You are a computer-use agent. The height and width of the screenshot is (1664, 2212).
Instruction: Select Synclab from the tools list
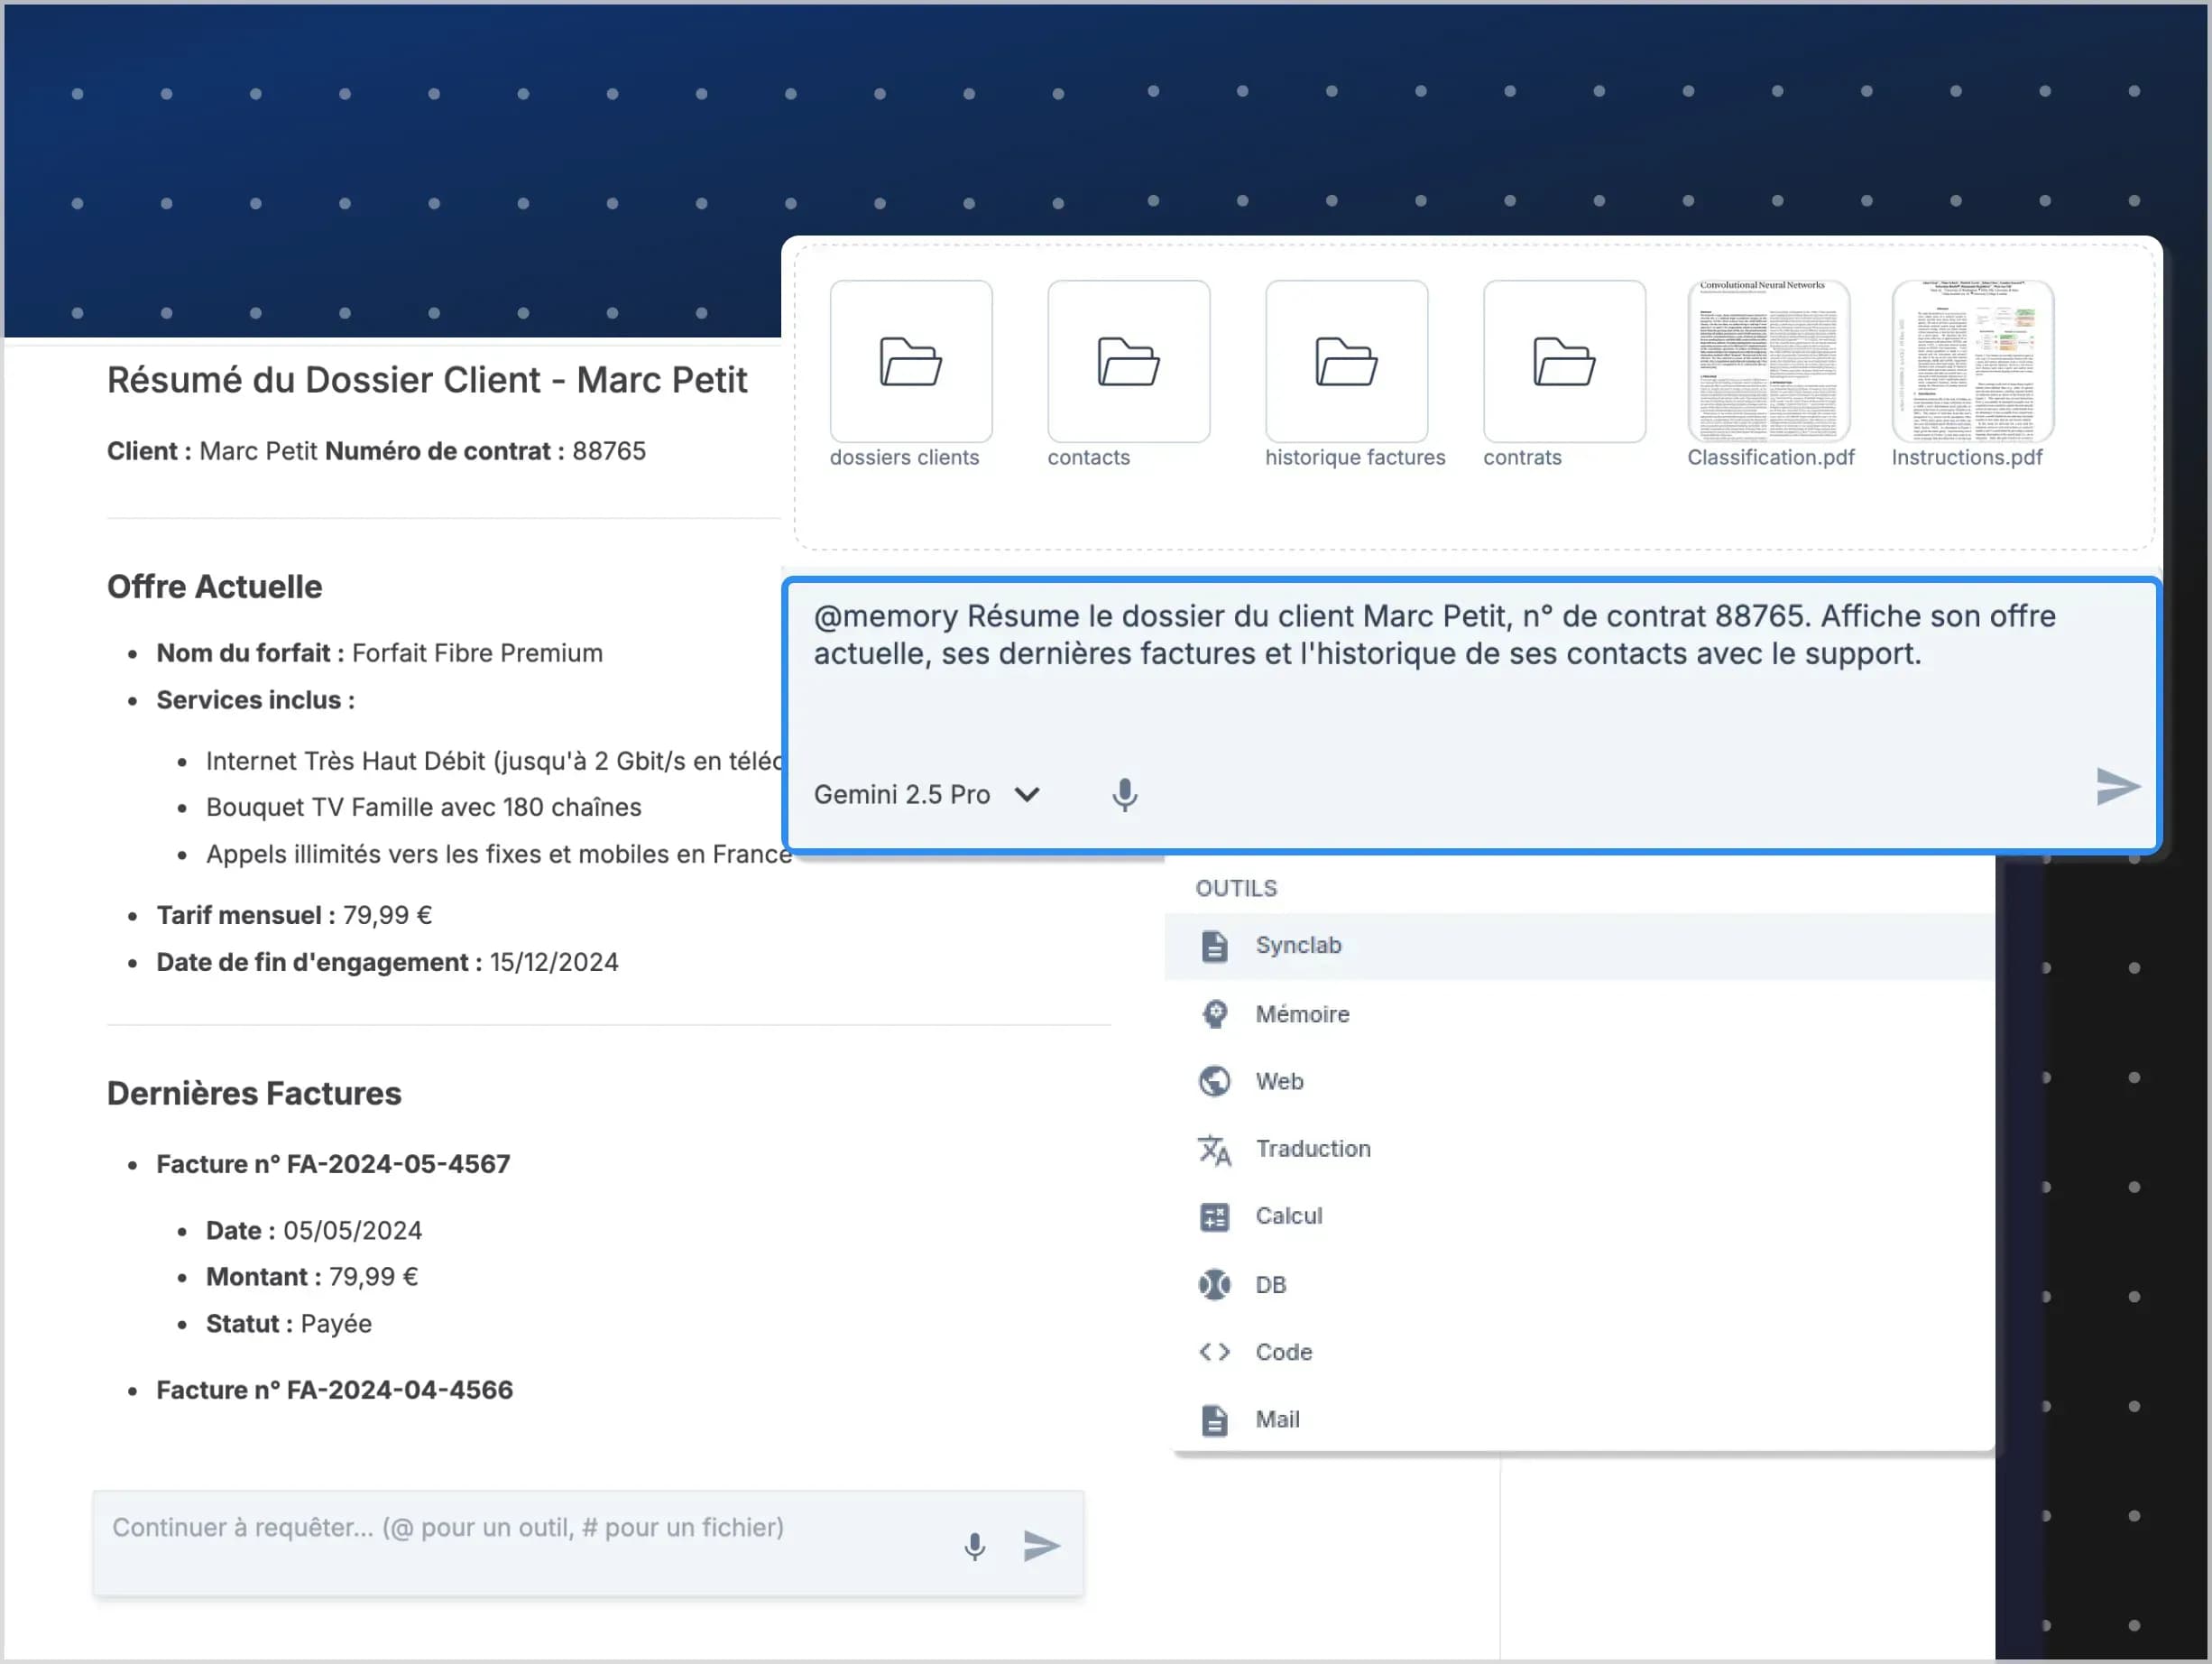[1297, 945]
